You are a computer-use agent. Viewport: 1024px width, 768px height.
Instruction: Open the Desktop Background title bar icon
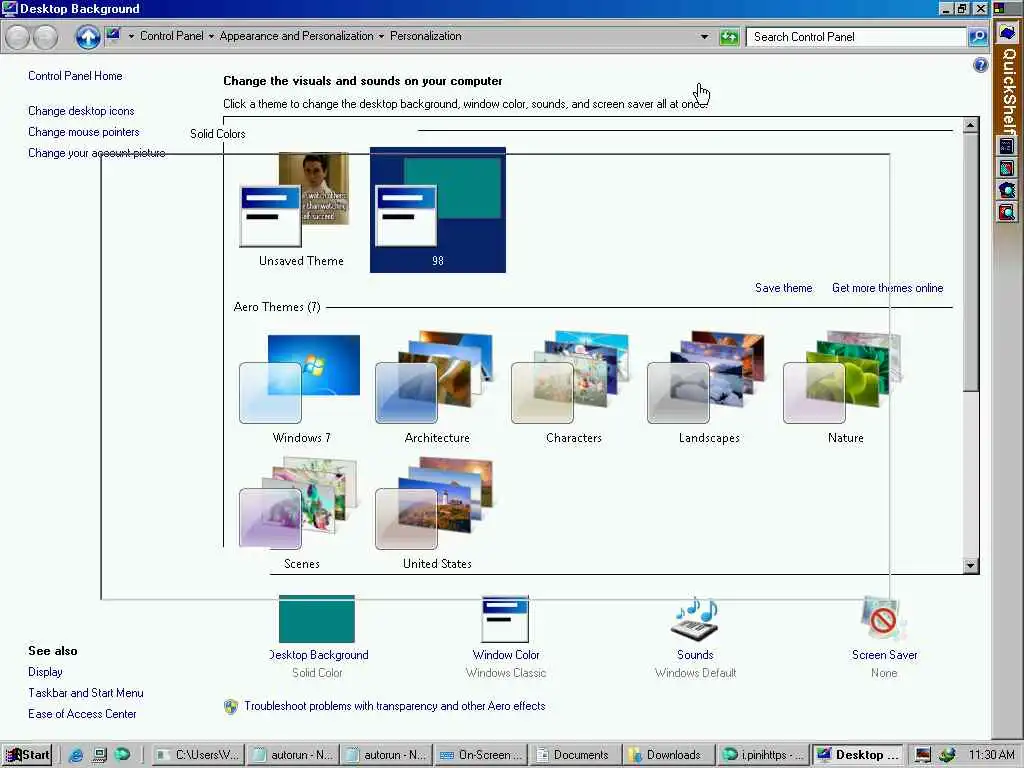point(9,8)
